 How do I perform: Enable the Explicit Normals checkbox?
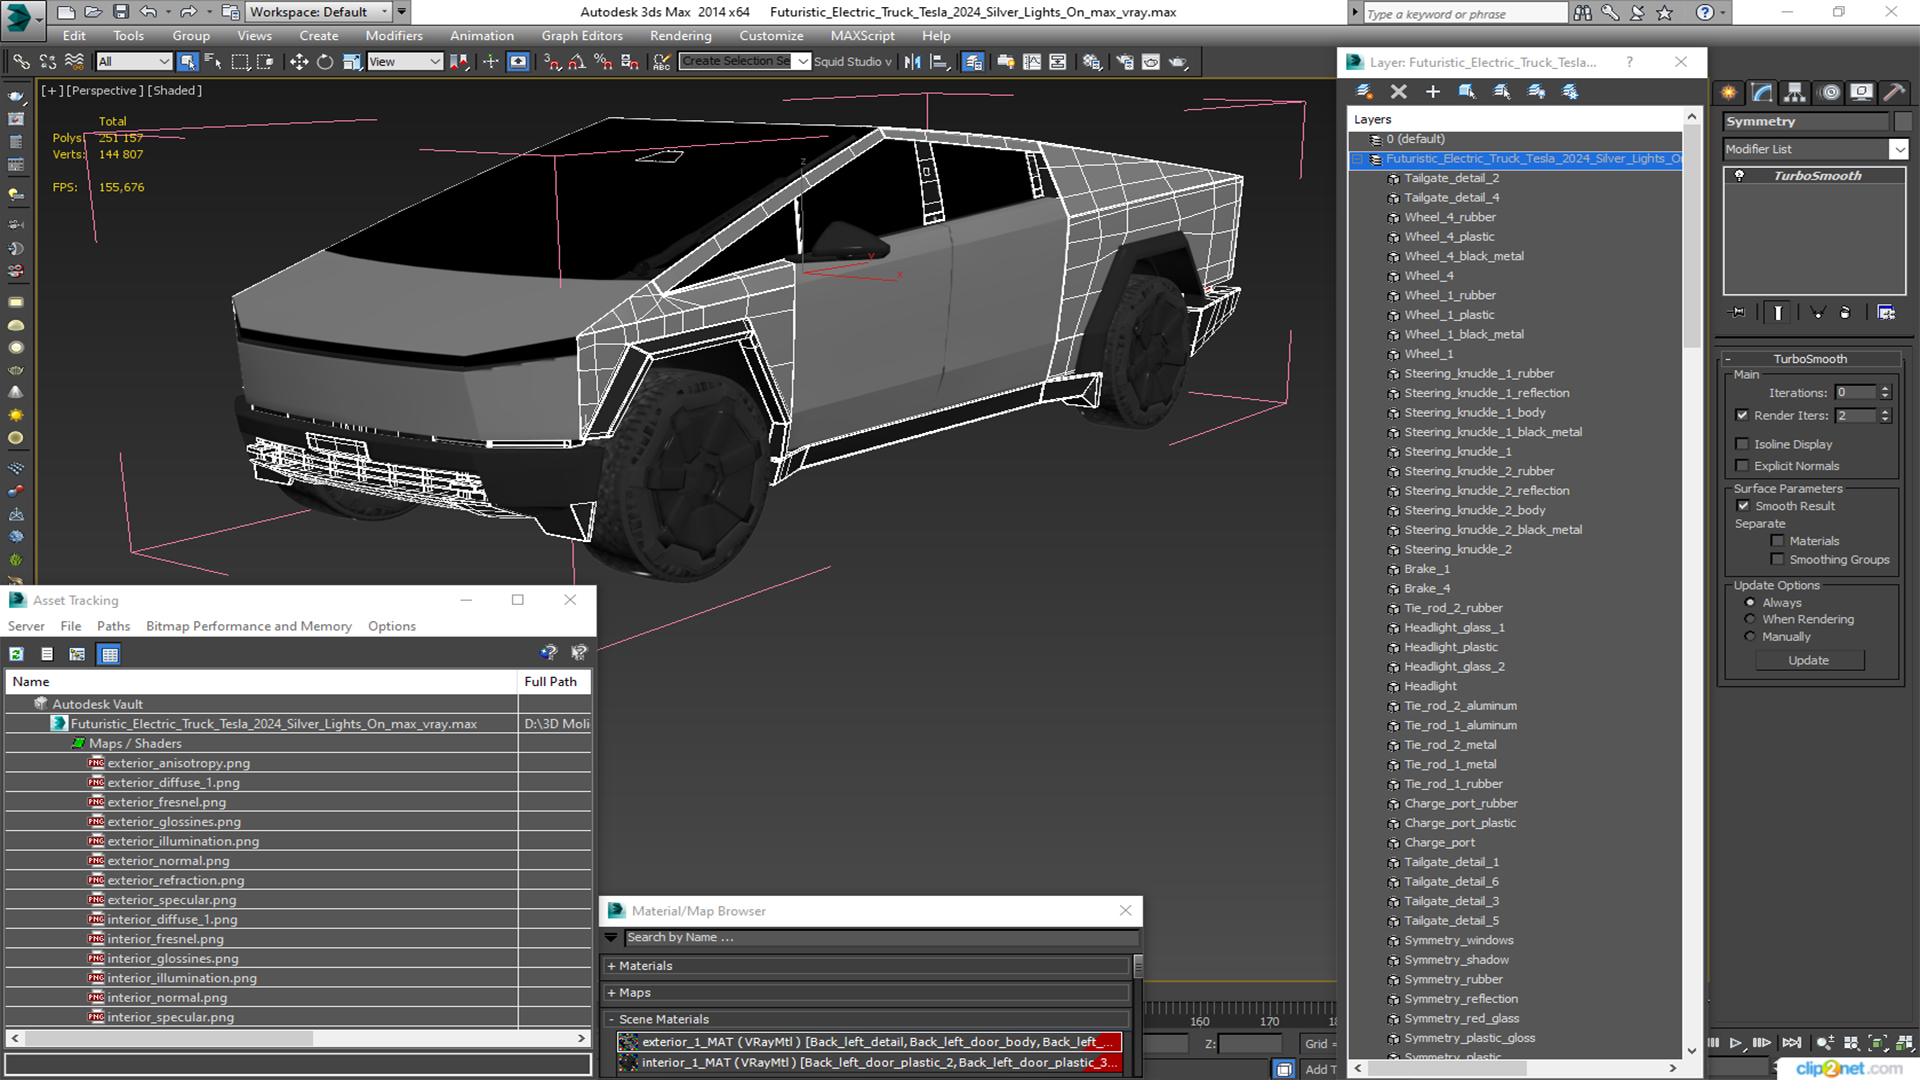click(x=1742, y=466)
